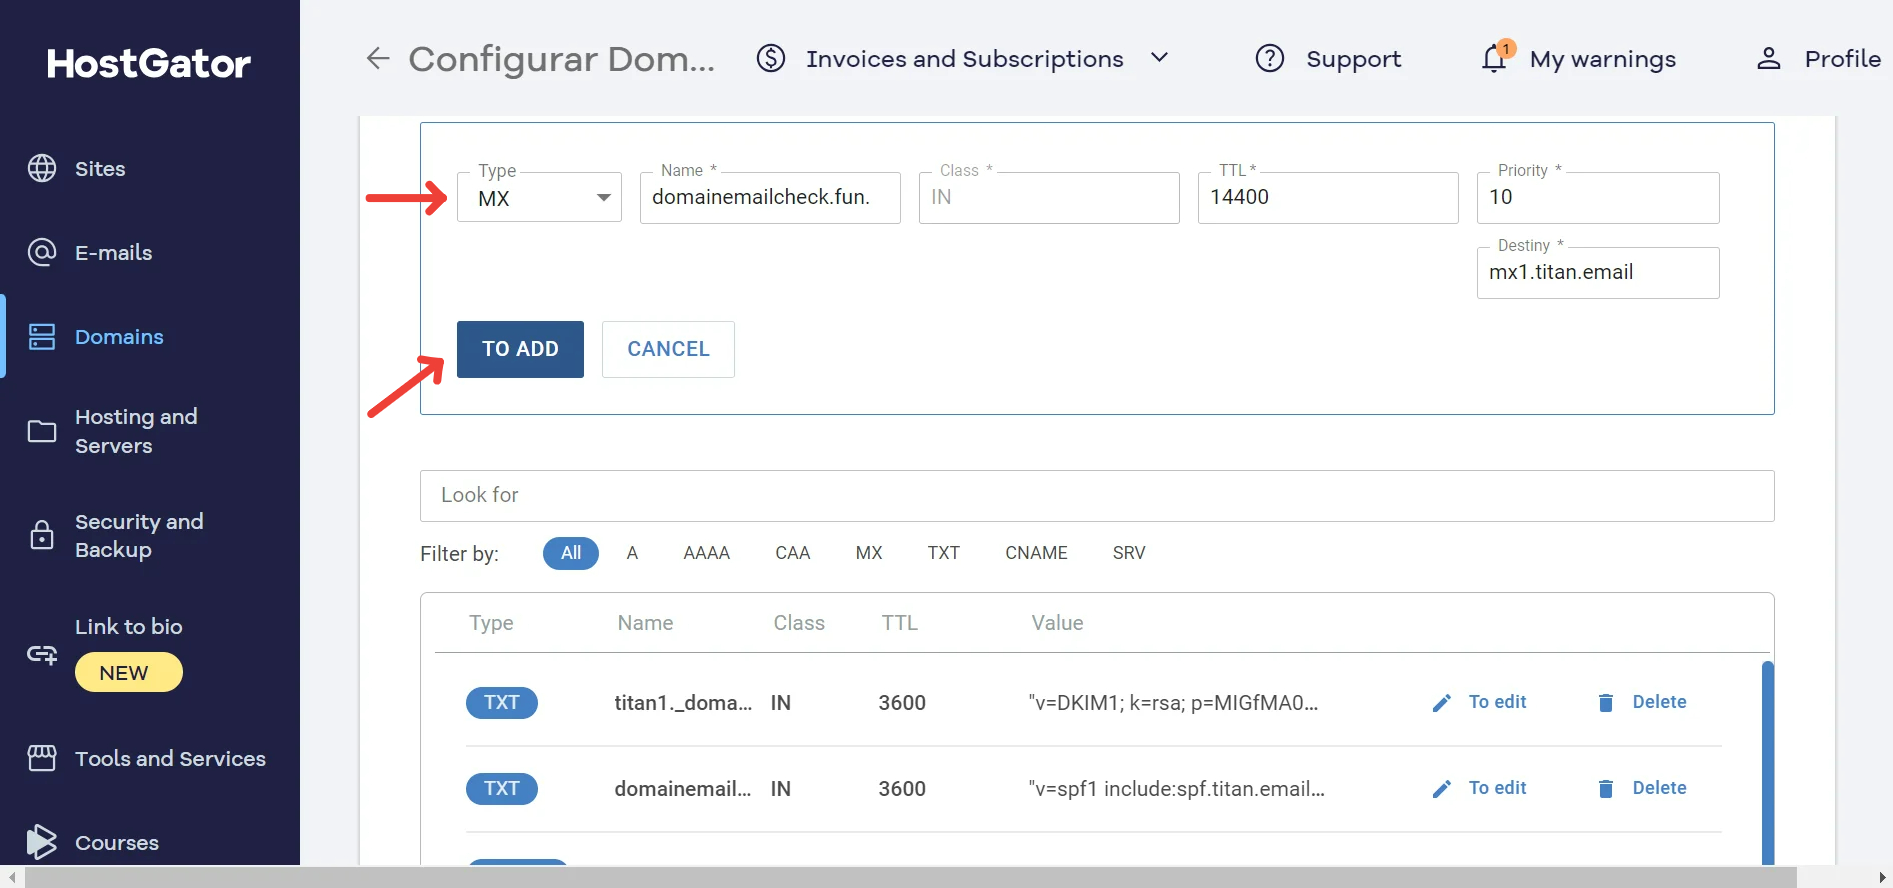The height and width of the screenshot is (888, 1893).
Task: Filter records by CNAME
Action: point(1036,553)
